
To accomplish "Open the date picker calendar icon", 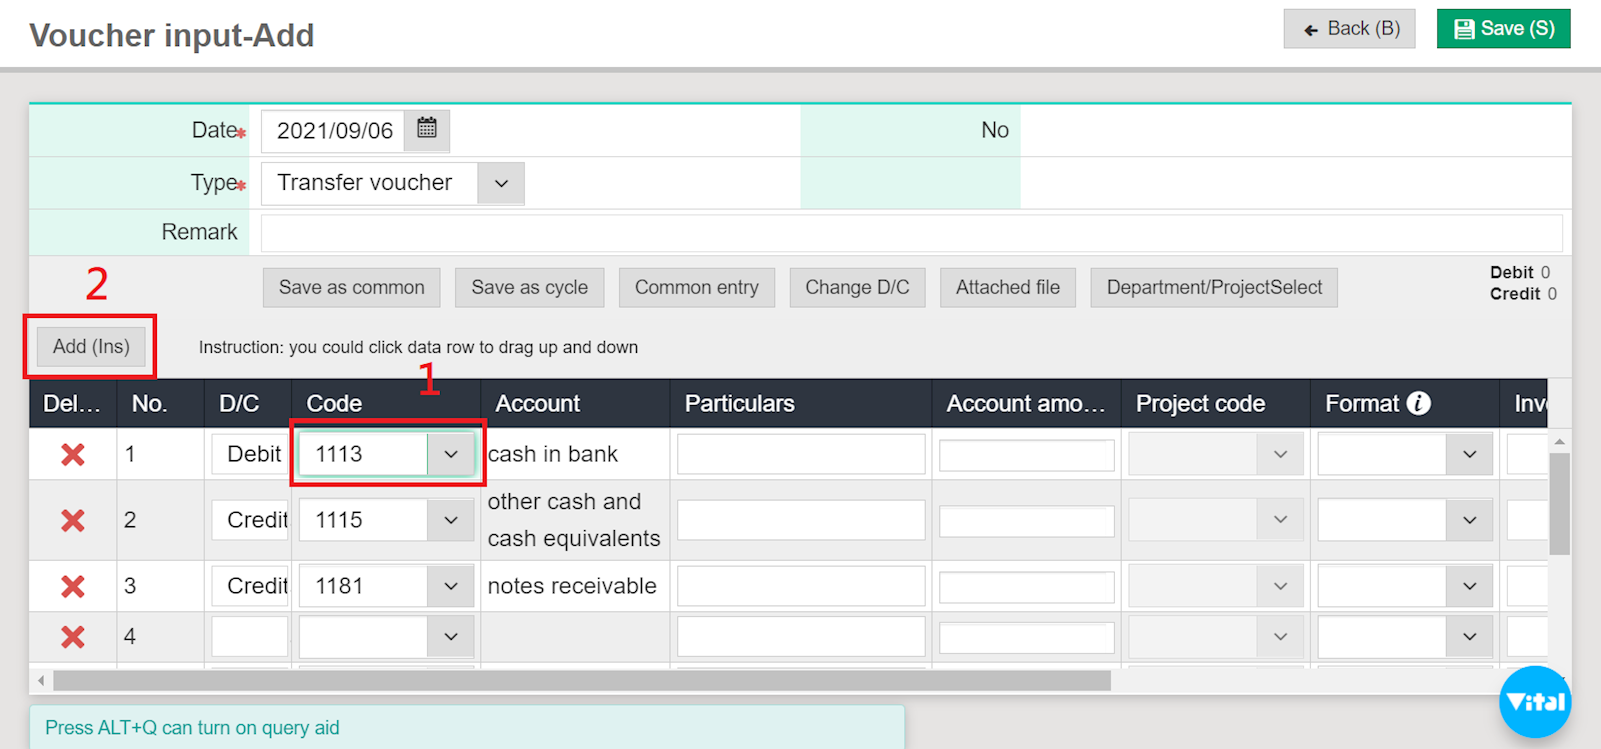I will tap(427, 129).
